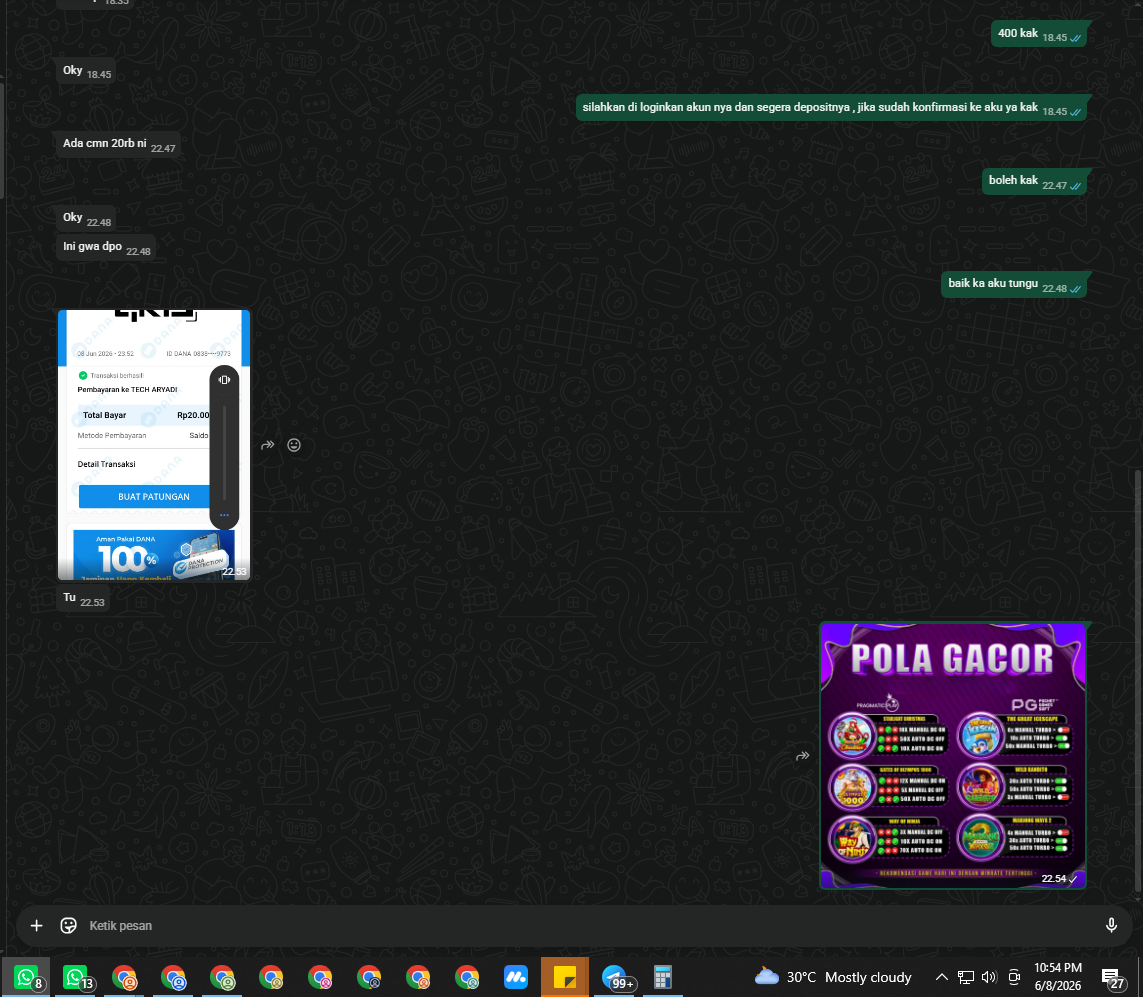Select the "Tu" message at 22.53
1143x997 pixels.
coord(83,598)
